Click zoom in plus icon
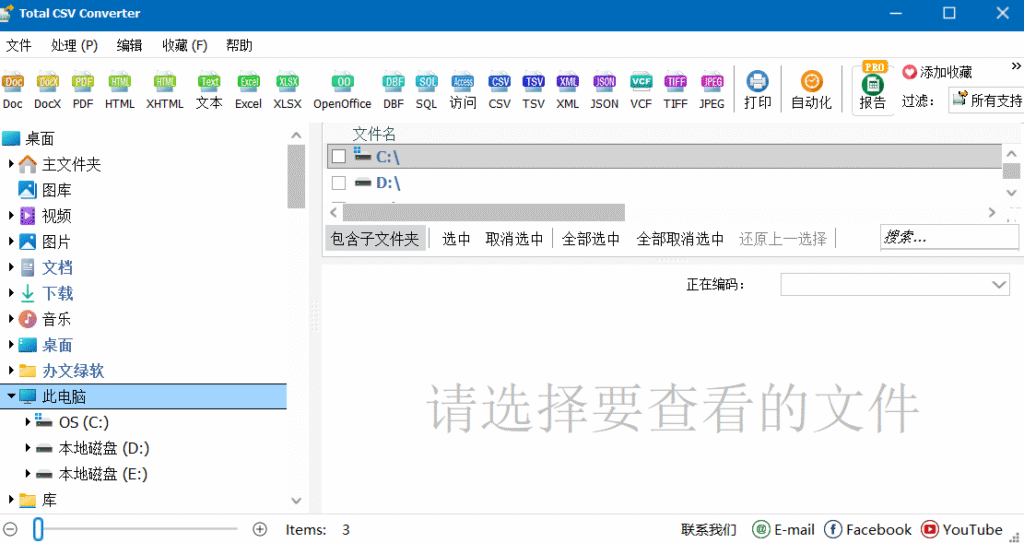Image resolution: width=1024 pixels, height=543 pixels. [260, 529]
